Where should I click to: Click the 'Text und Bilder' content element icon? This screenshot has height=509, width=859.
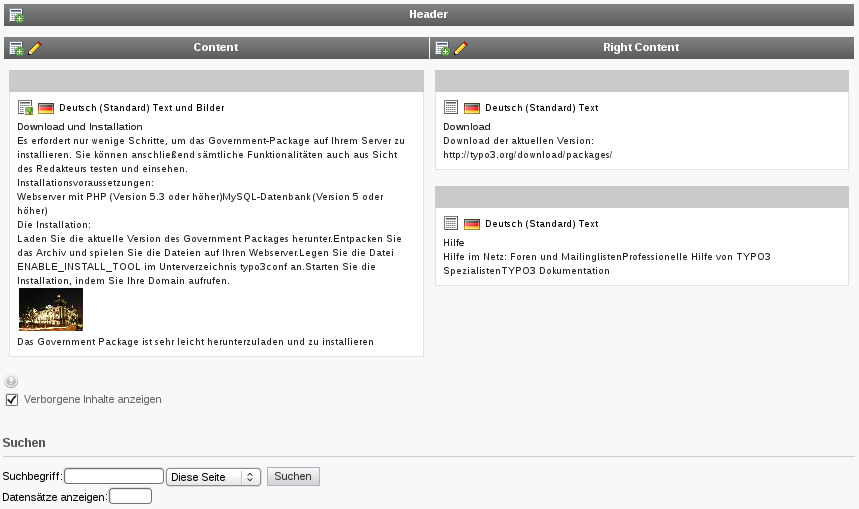(25, 108)
